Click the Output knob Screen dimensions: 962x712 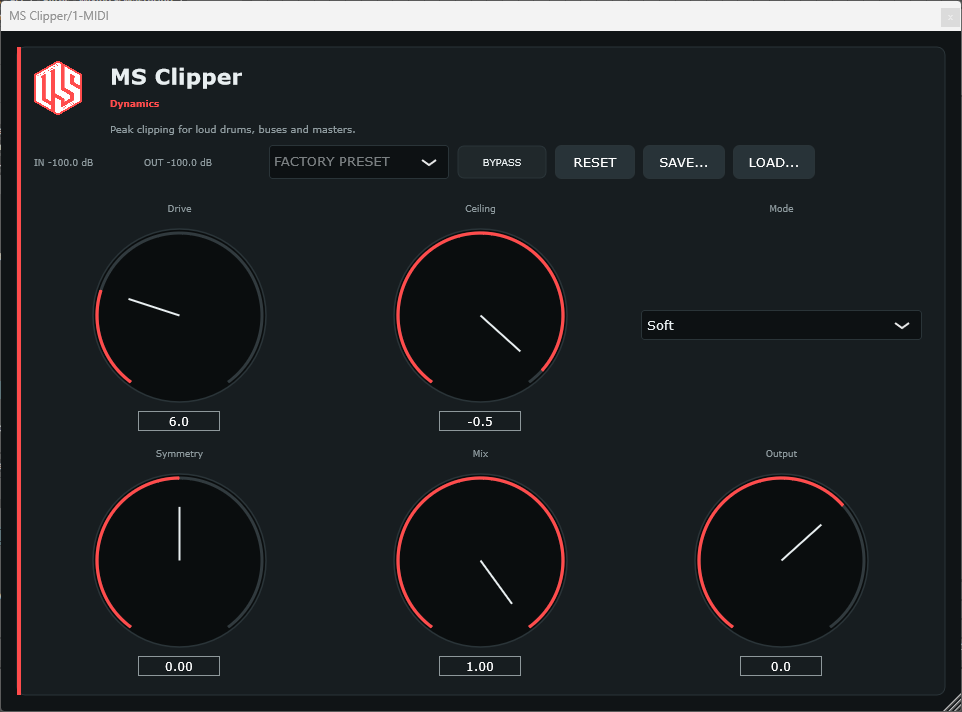point(781,561)
